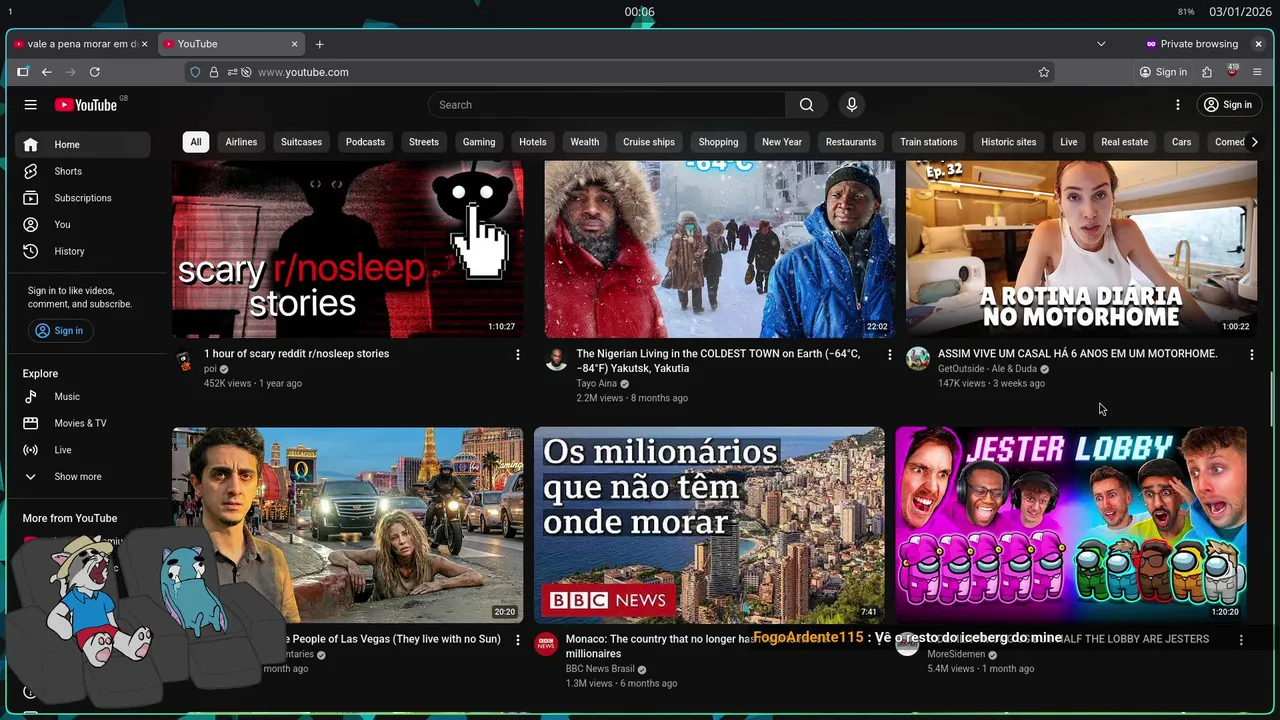Open scary r/nosleep stories thumbnail
Image resolution: width=1280 pixels, height=720 pixels.
348,249
